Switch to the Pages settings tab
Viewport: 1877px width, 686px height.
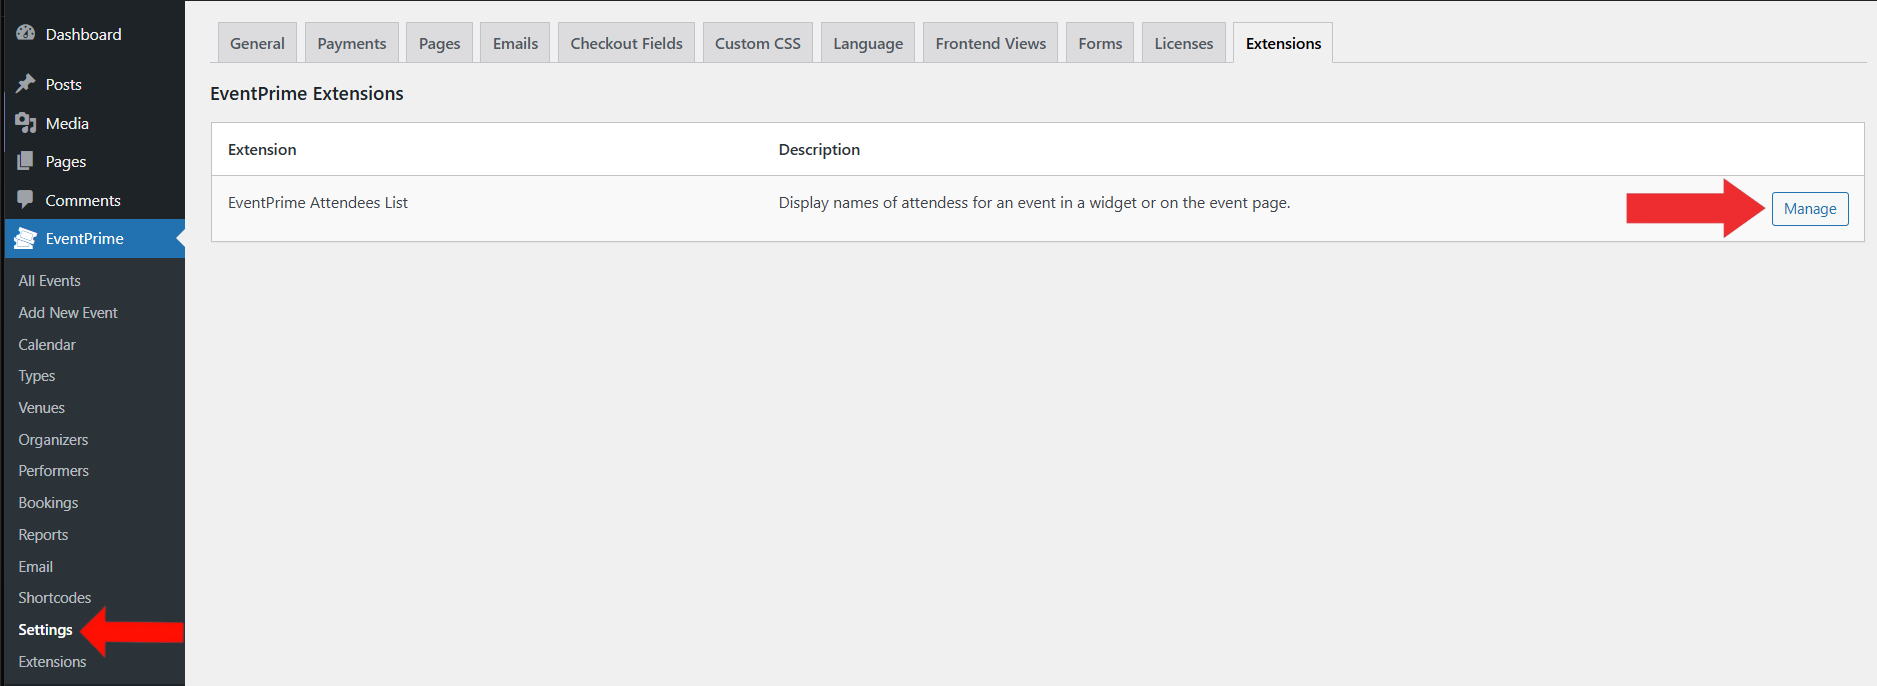tap(440, 43)
